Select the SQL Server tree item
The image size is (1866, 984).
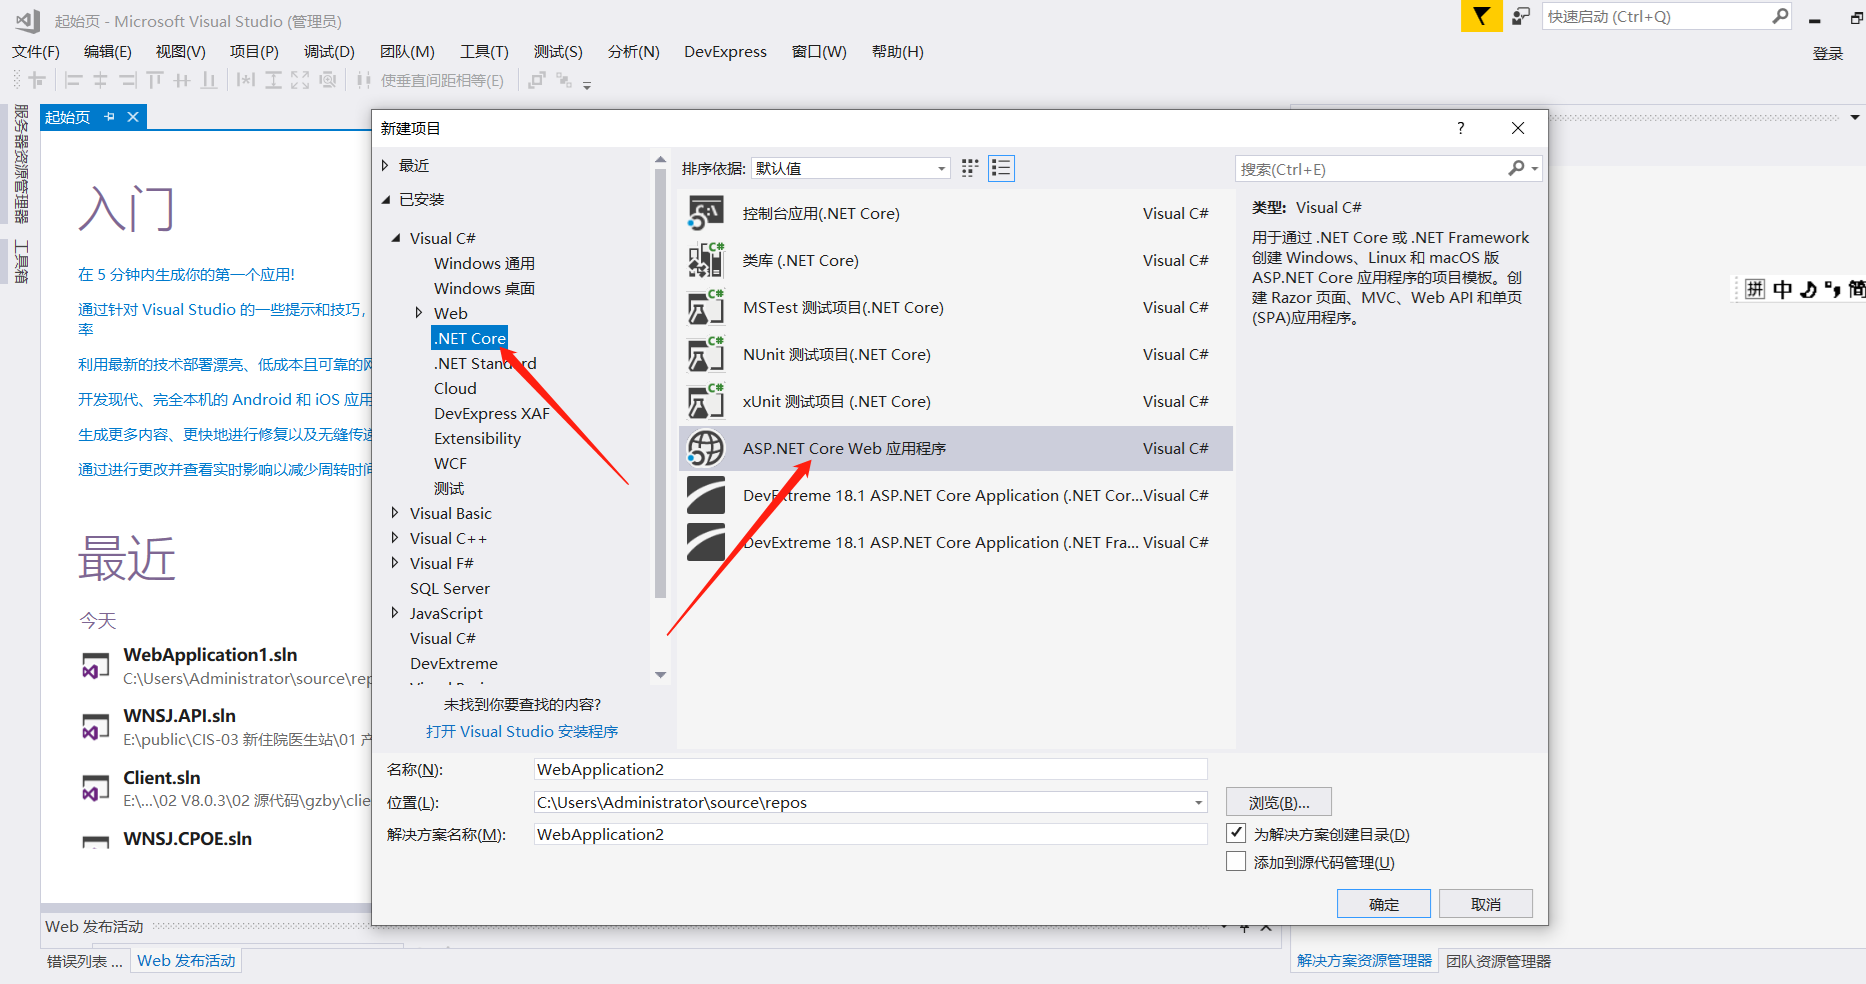(x=450, y=588)
